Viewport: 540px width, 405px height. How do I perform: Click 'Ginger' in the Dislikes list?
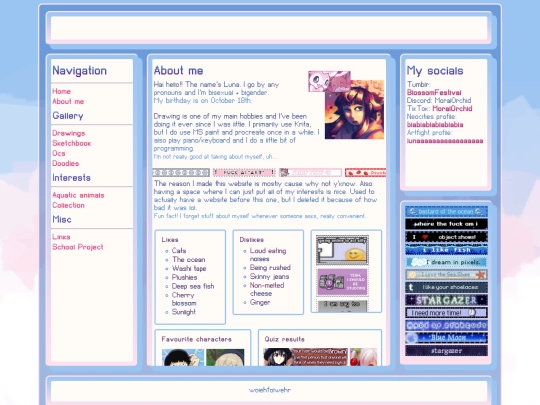pyautogui.click(x=260, y=302)
